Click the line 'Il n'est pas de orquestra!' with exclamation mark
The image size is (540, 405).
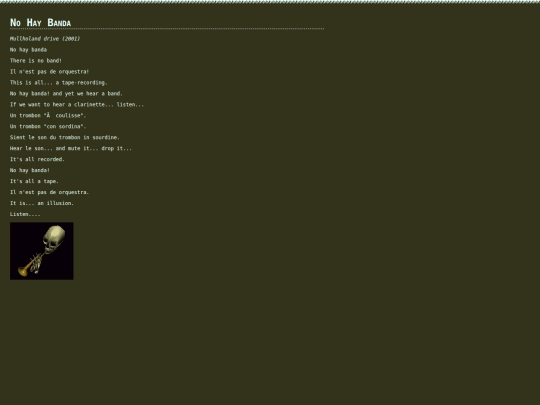[x=49, y=72]
